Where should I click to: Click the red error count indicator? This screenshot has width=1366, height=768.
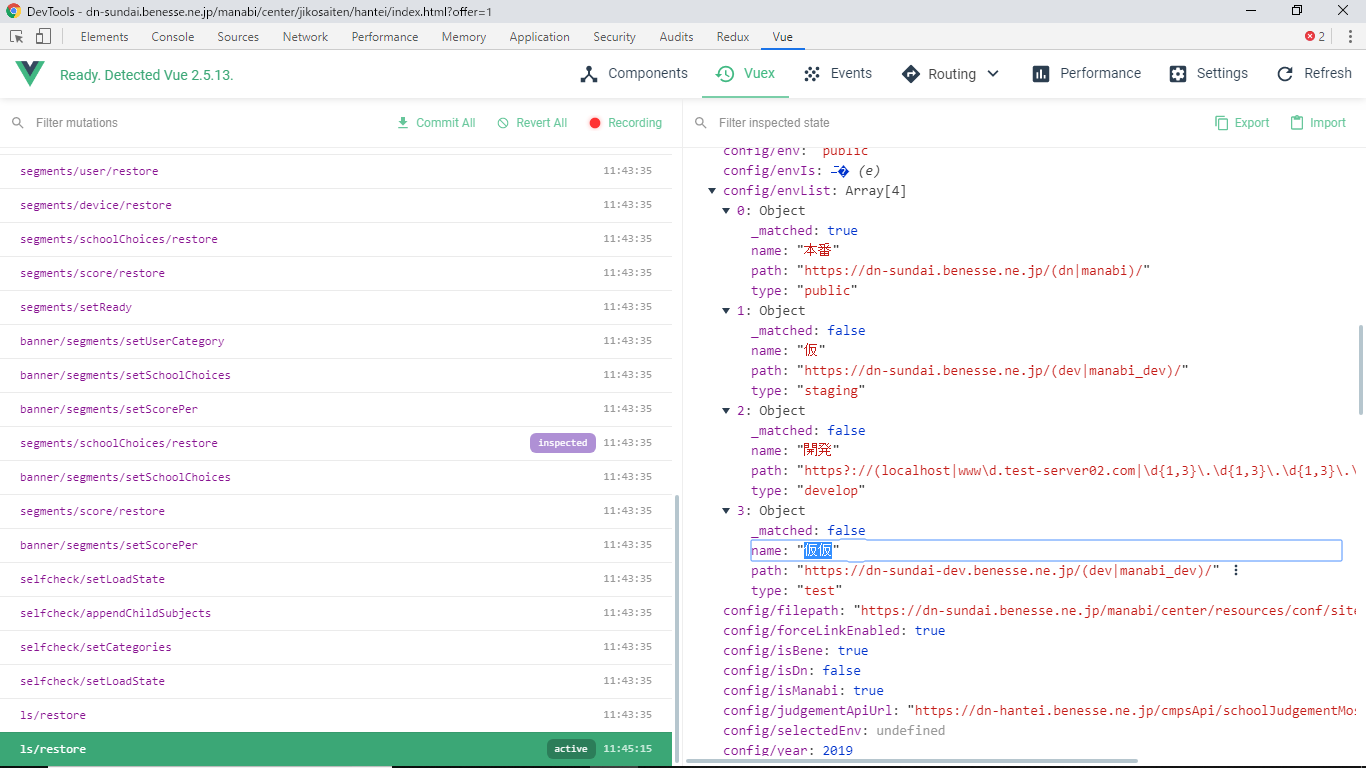pyautogui.click(x=1314, y=37)
